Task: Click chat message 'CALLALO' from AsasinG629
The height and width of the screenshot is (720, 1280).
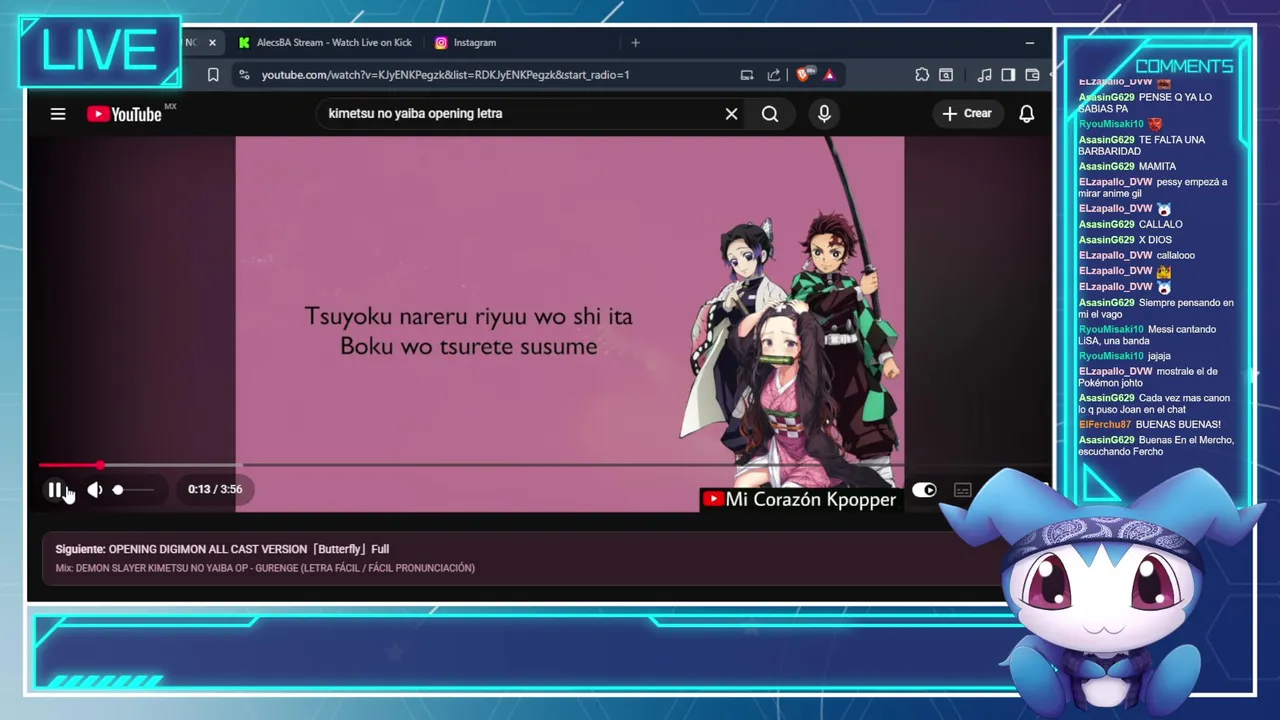Action: point(1160,225)
